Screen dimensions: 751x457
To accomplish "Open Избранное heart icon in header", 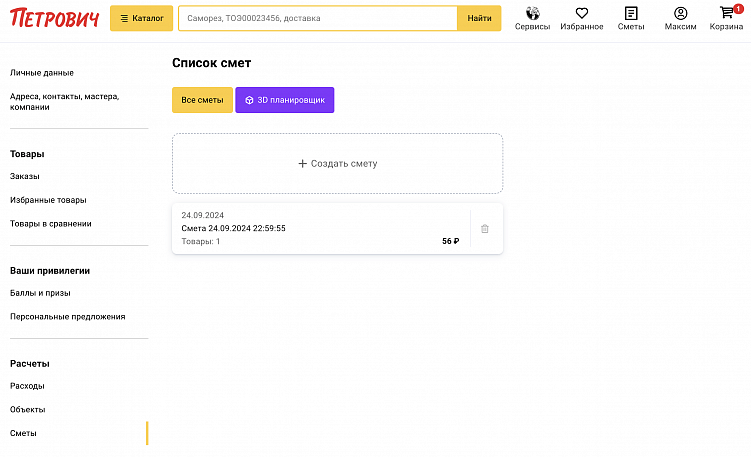I will click(581, 14).
